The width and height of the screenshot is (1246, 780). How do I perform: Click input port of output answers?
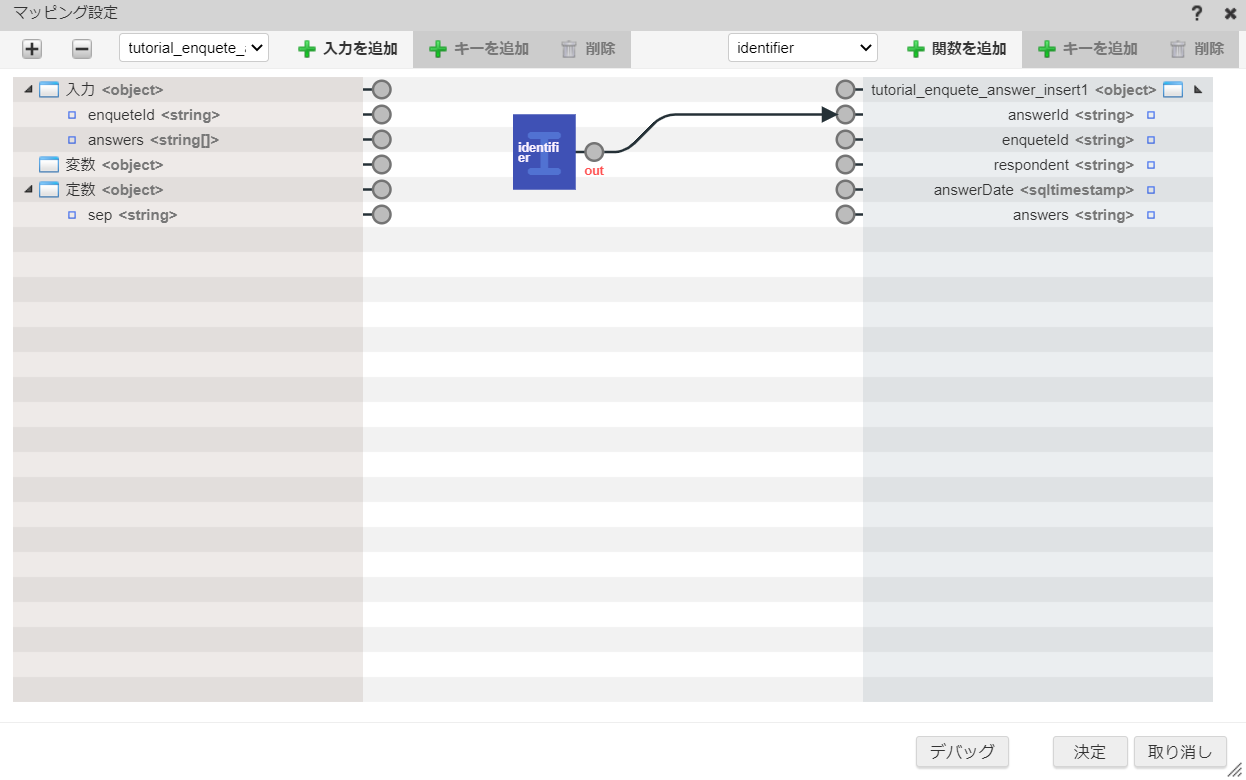click(x=846, y=215)
